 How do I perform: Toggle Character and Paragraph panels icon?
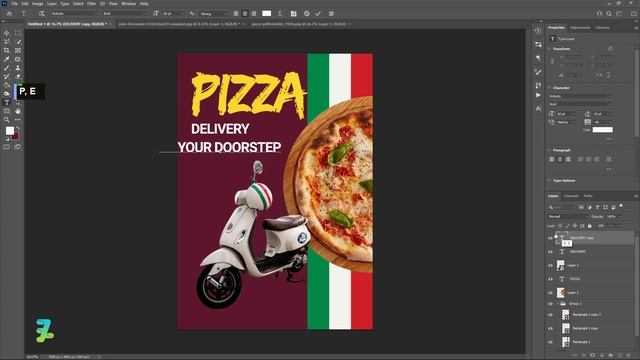(293, 13)
